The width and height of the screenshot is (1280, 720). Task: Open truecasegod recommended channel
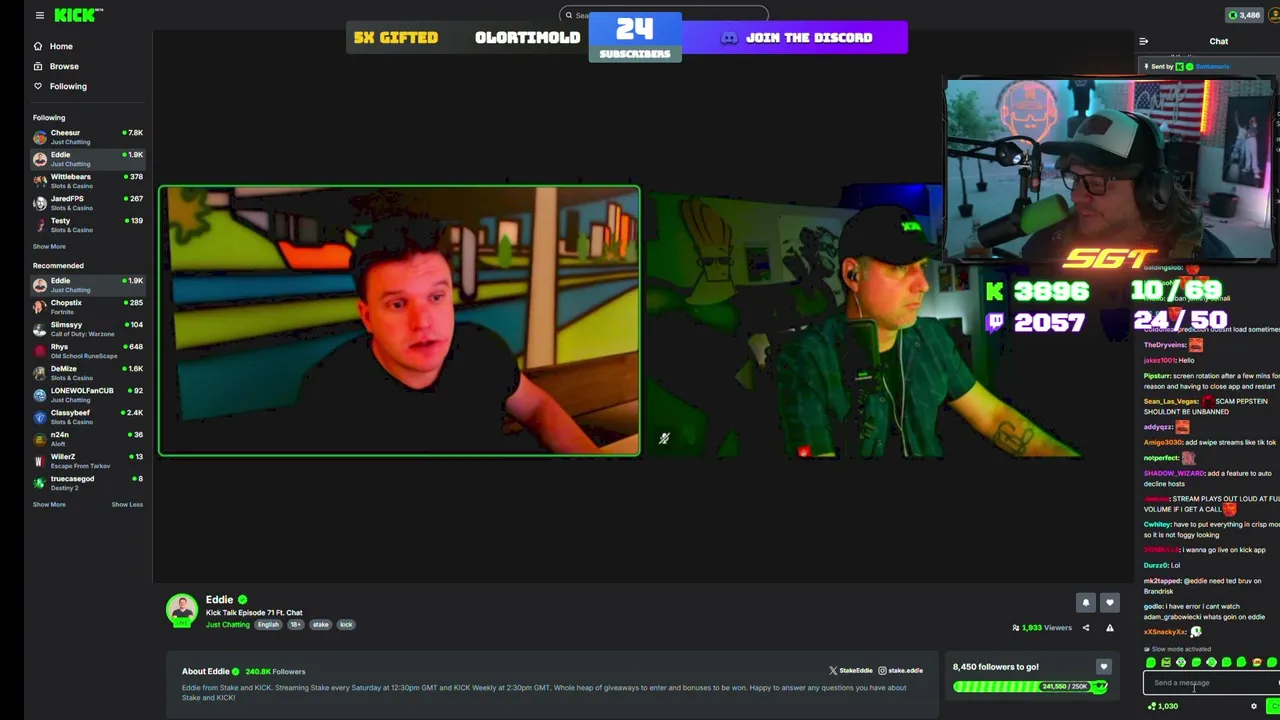pyautogui.click(x=88, y=483)
